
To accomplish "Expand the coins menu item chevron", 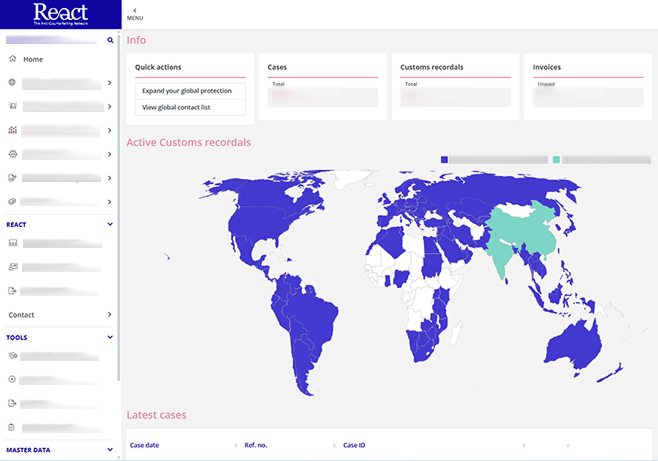I will click(x=110, y=202).
